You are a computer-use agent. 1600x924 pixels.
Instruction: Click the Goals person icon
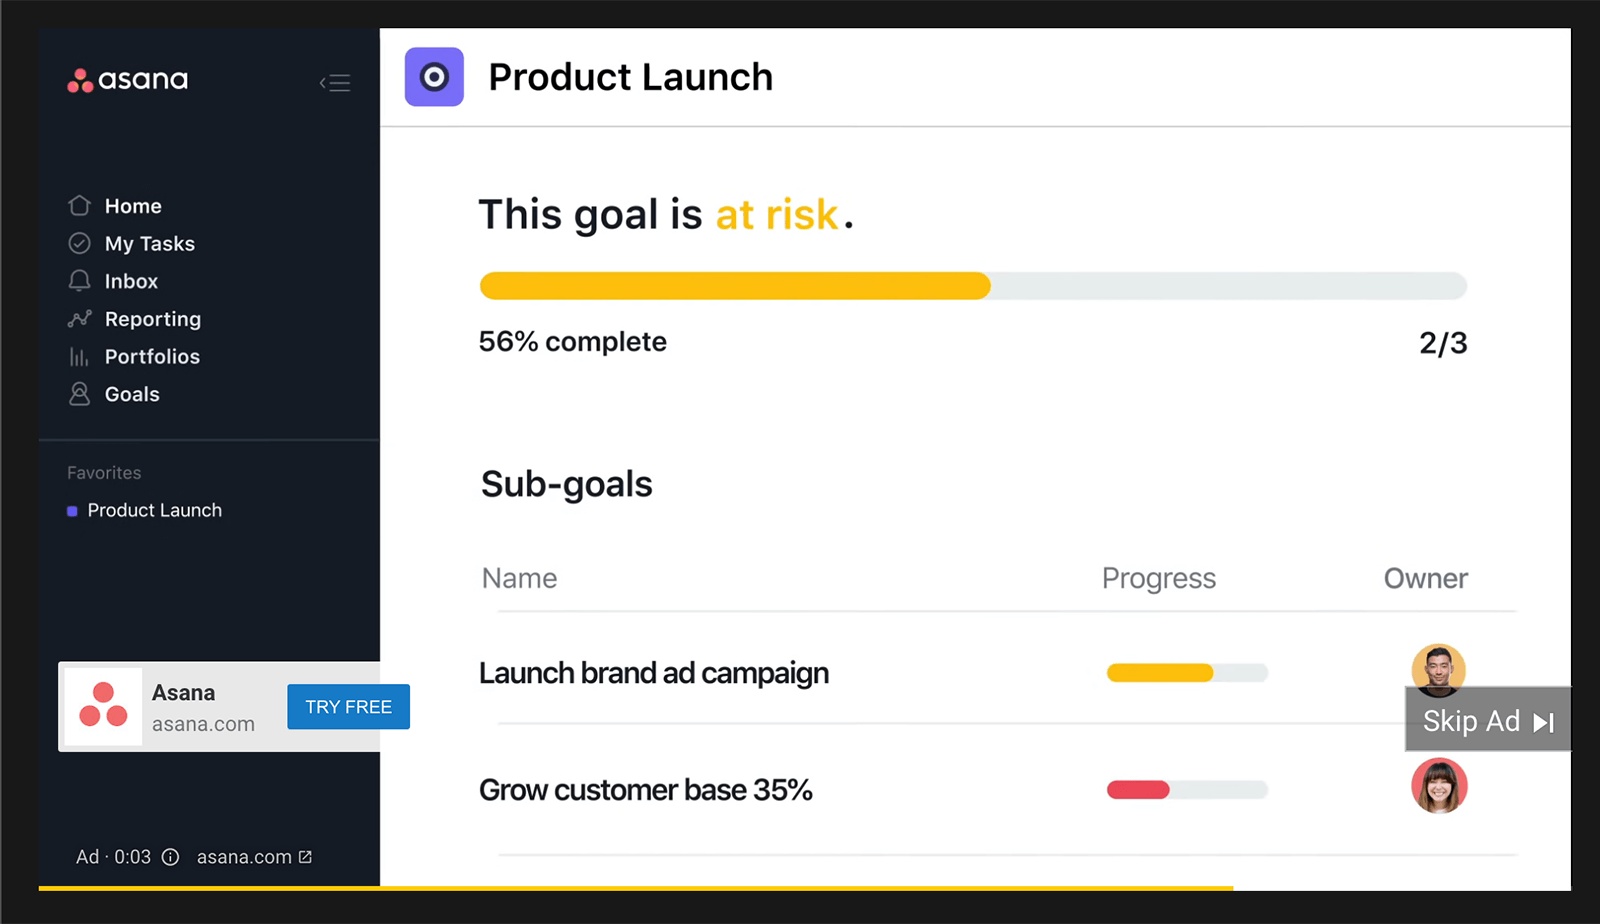(79, 394)
